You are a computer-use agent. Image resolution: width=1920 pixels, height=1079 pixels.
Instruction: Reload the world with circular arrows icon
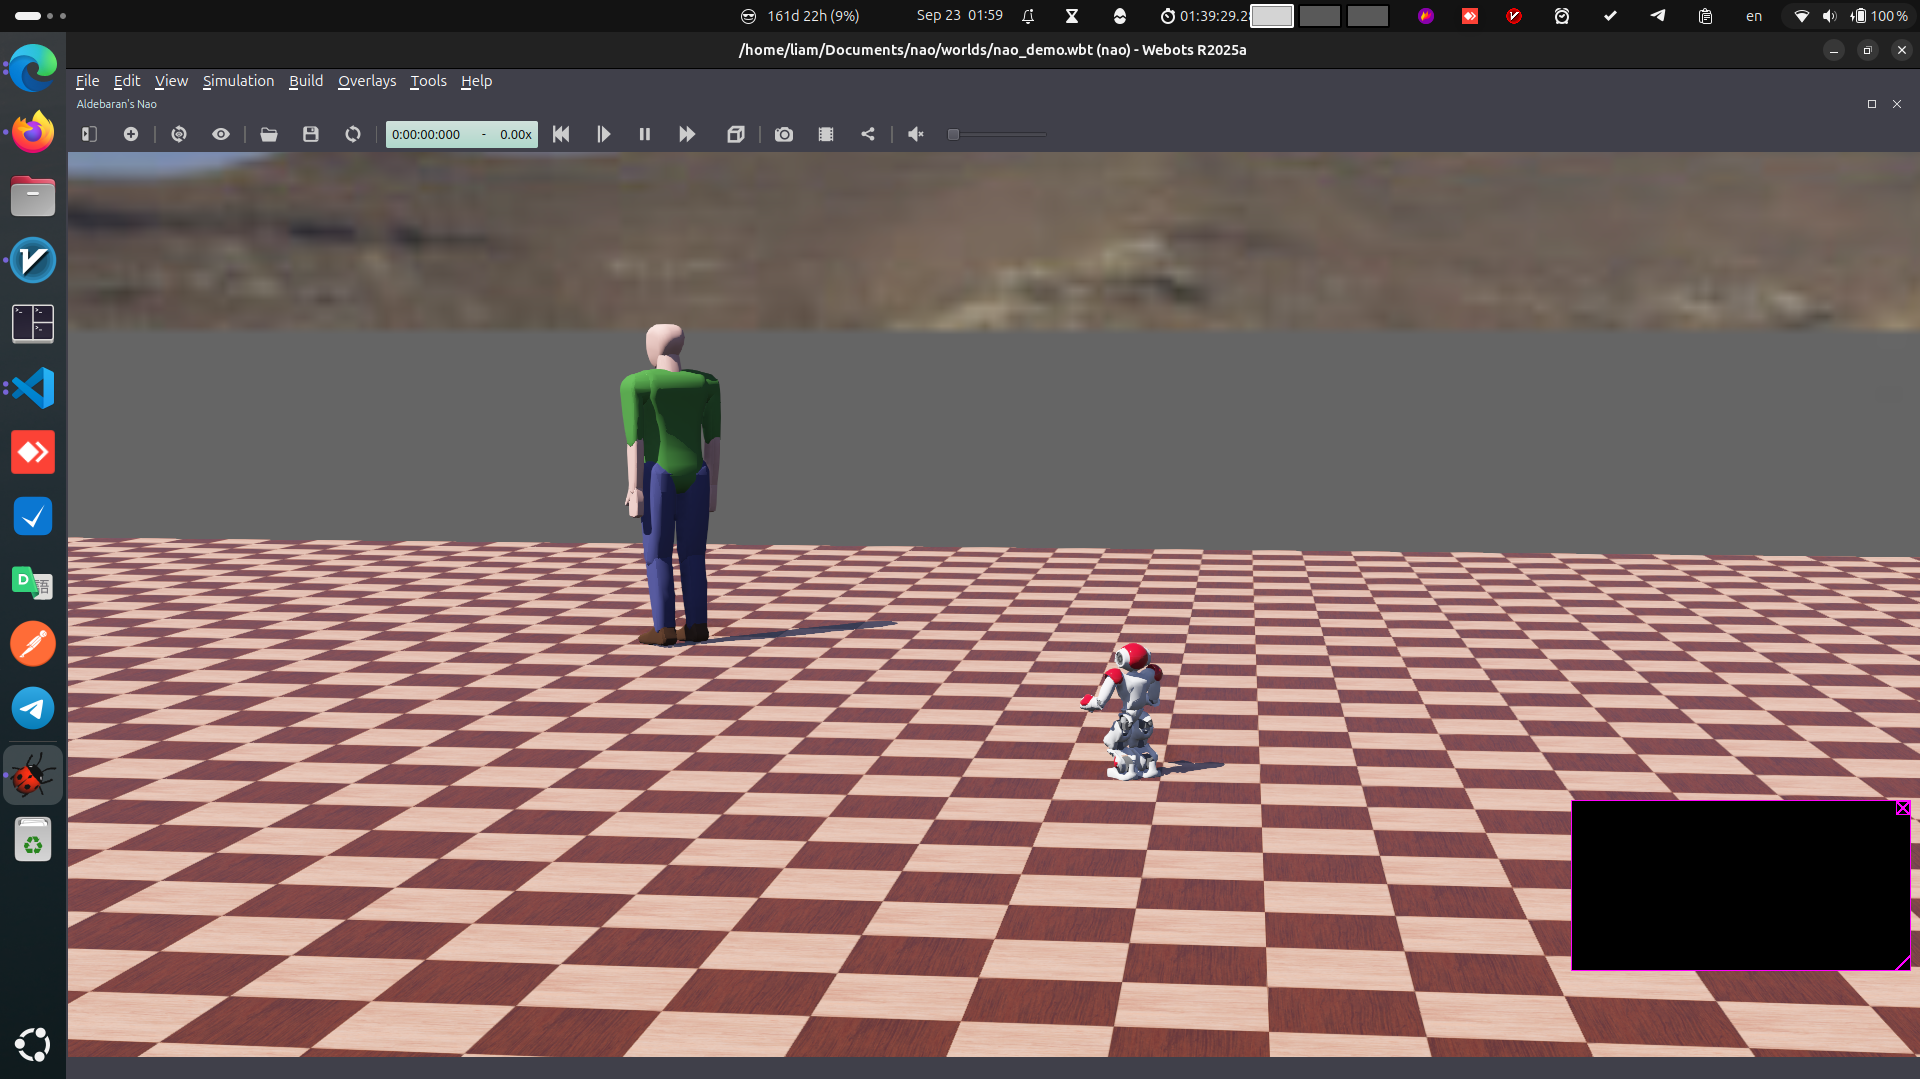pyautogui.click(x=353, y=134)
